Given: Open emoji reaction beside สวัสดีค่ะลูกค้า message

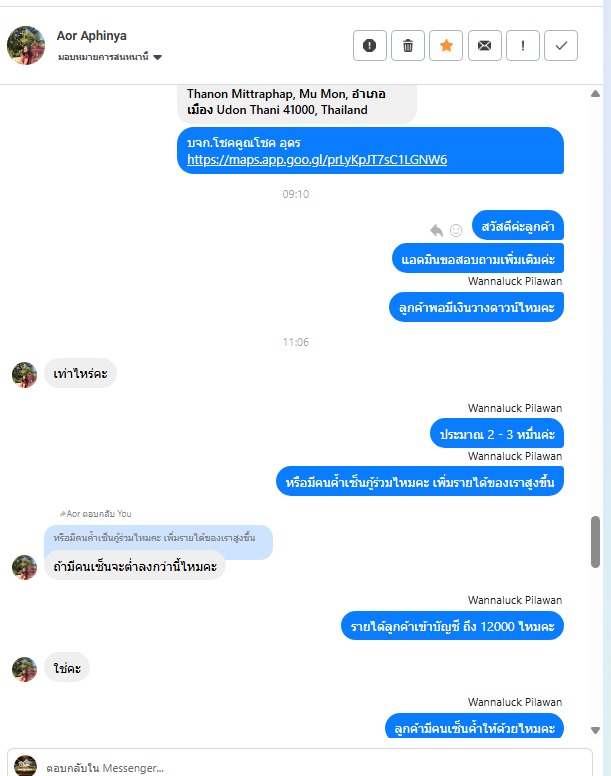Looking at the screenshot, I should tap(456, 230).
